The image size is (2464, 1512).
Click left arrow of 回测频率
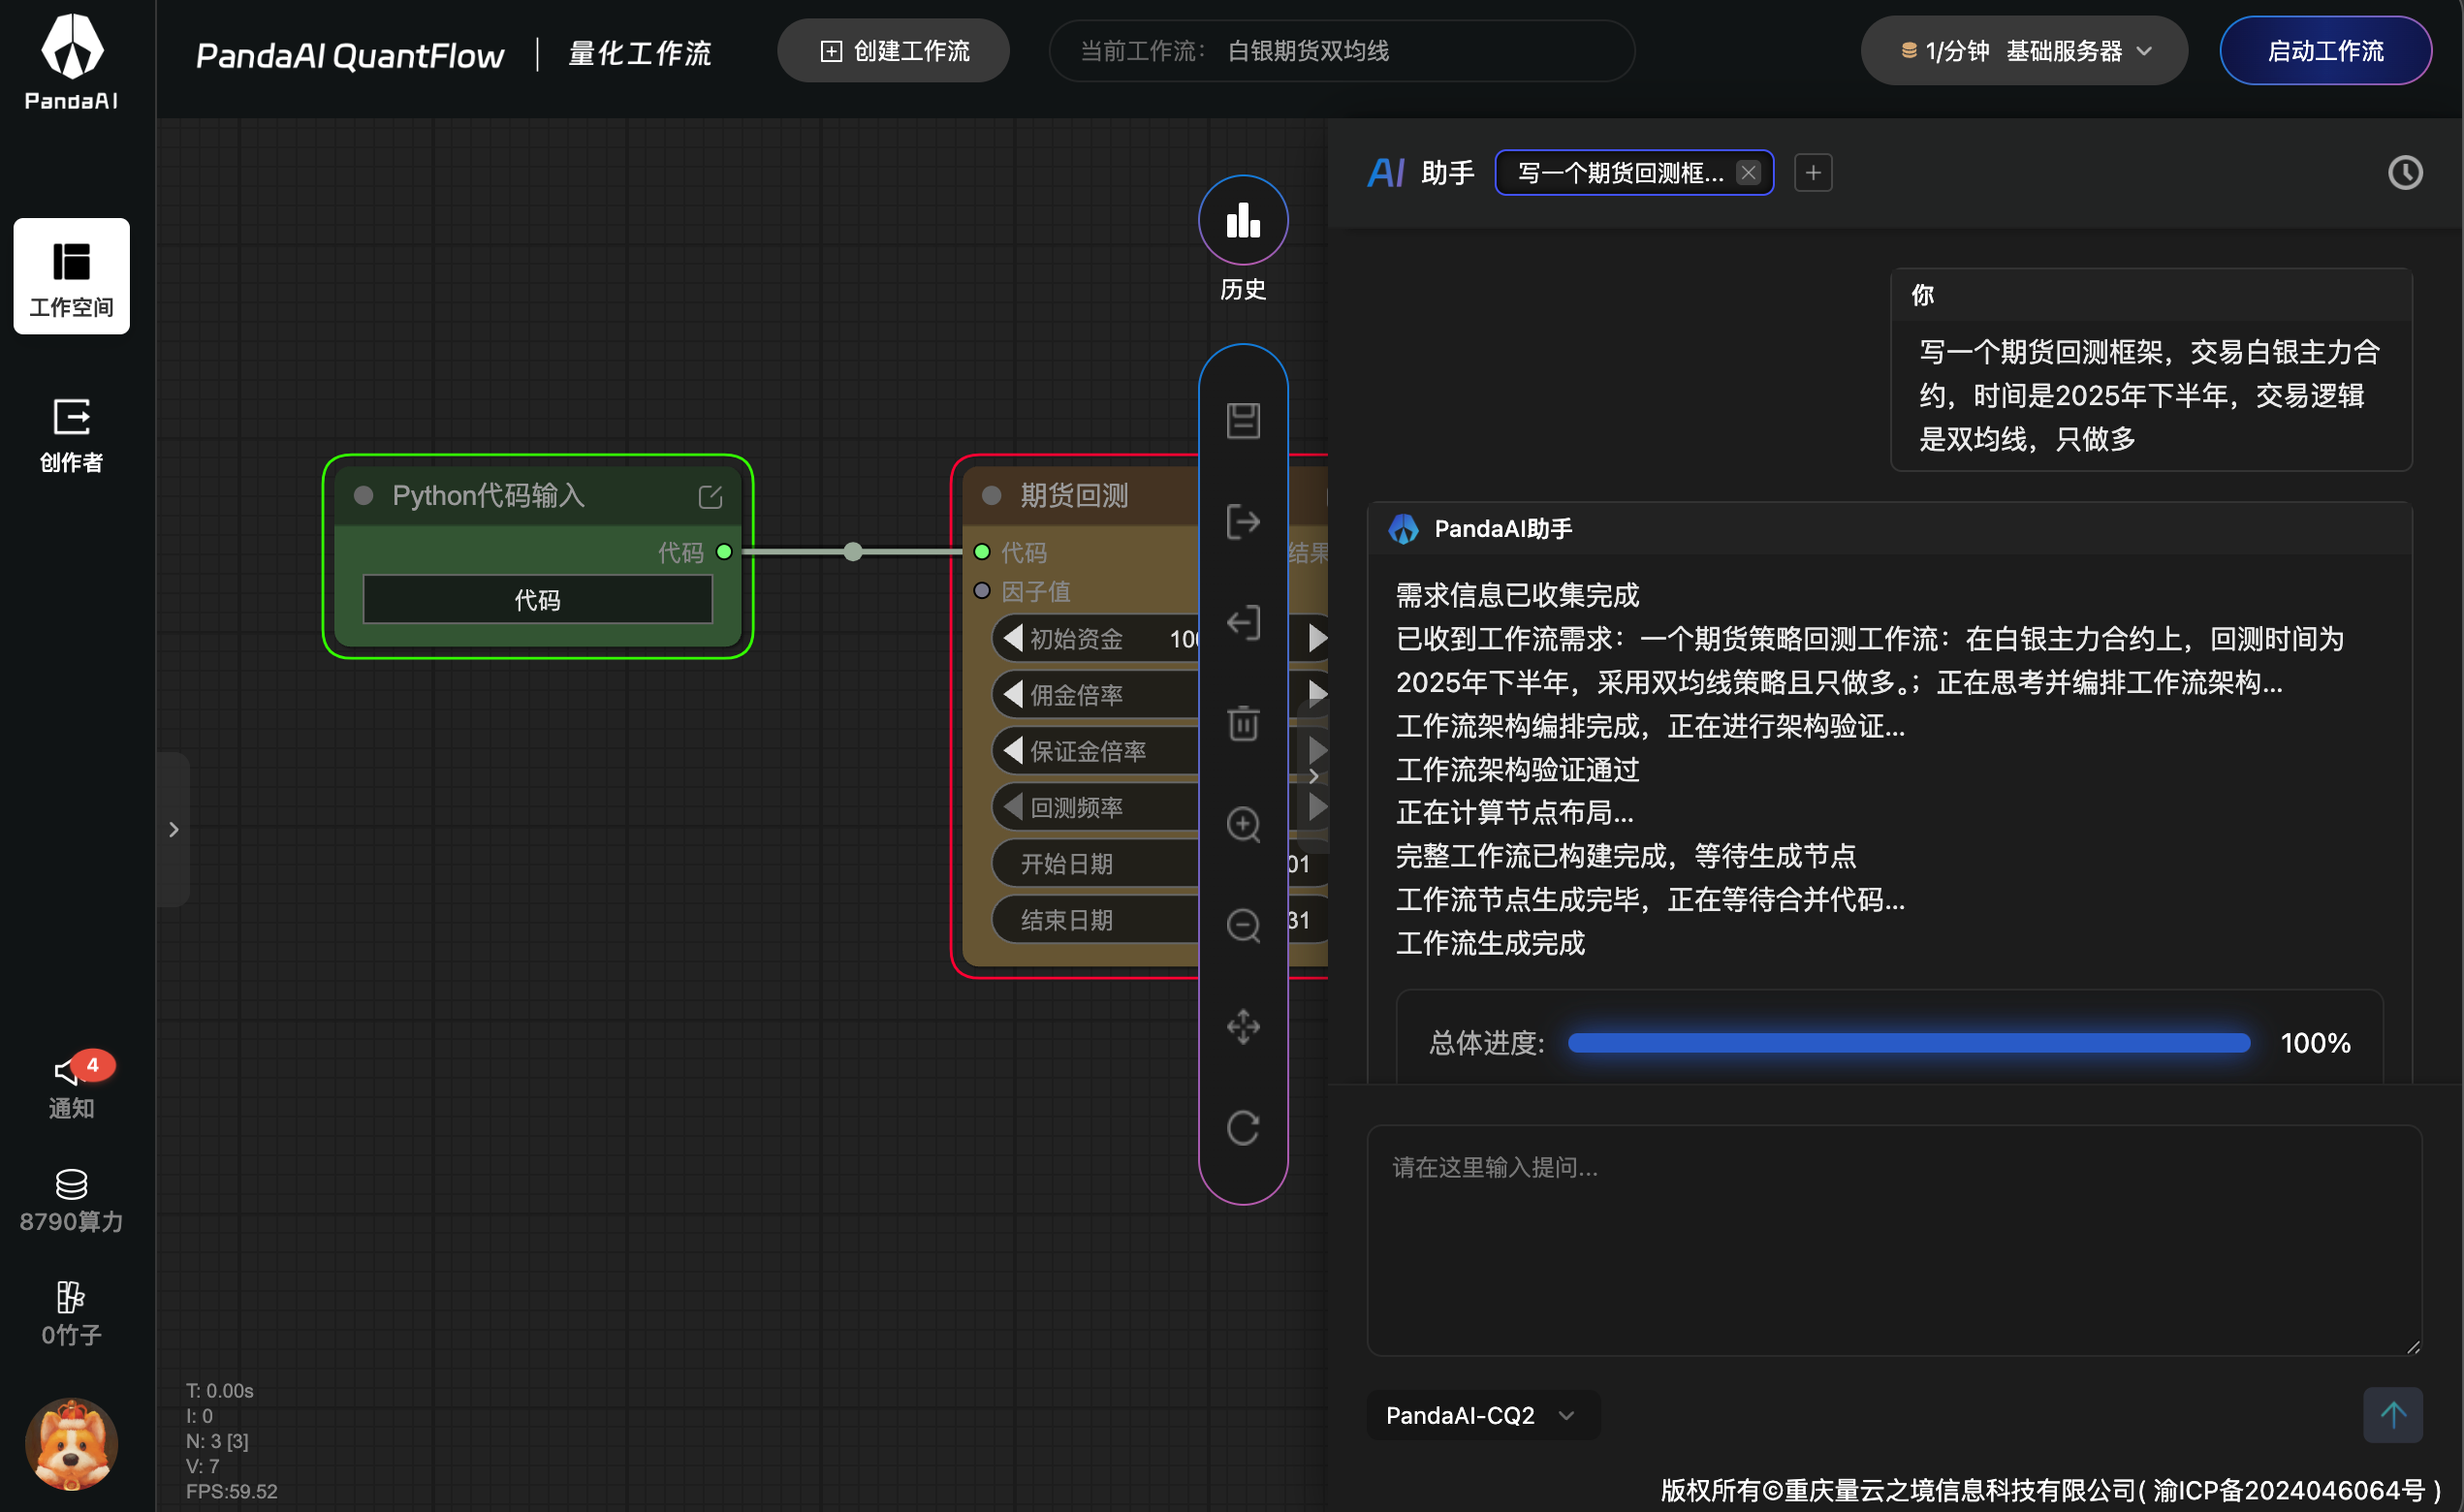click(x=1013, y=806)
